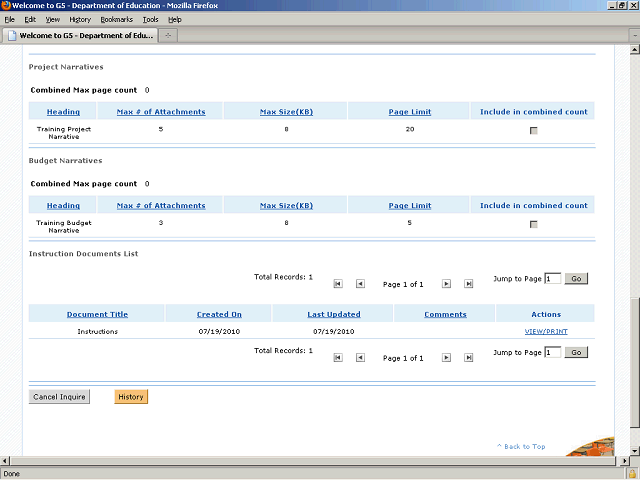Open VIEW/PRINT link for Instructions
The height and width of the screenshot is (480, 640).
point(546,331)
